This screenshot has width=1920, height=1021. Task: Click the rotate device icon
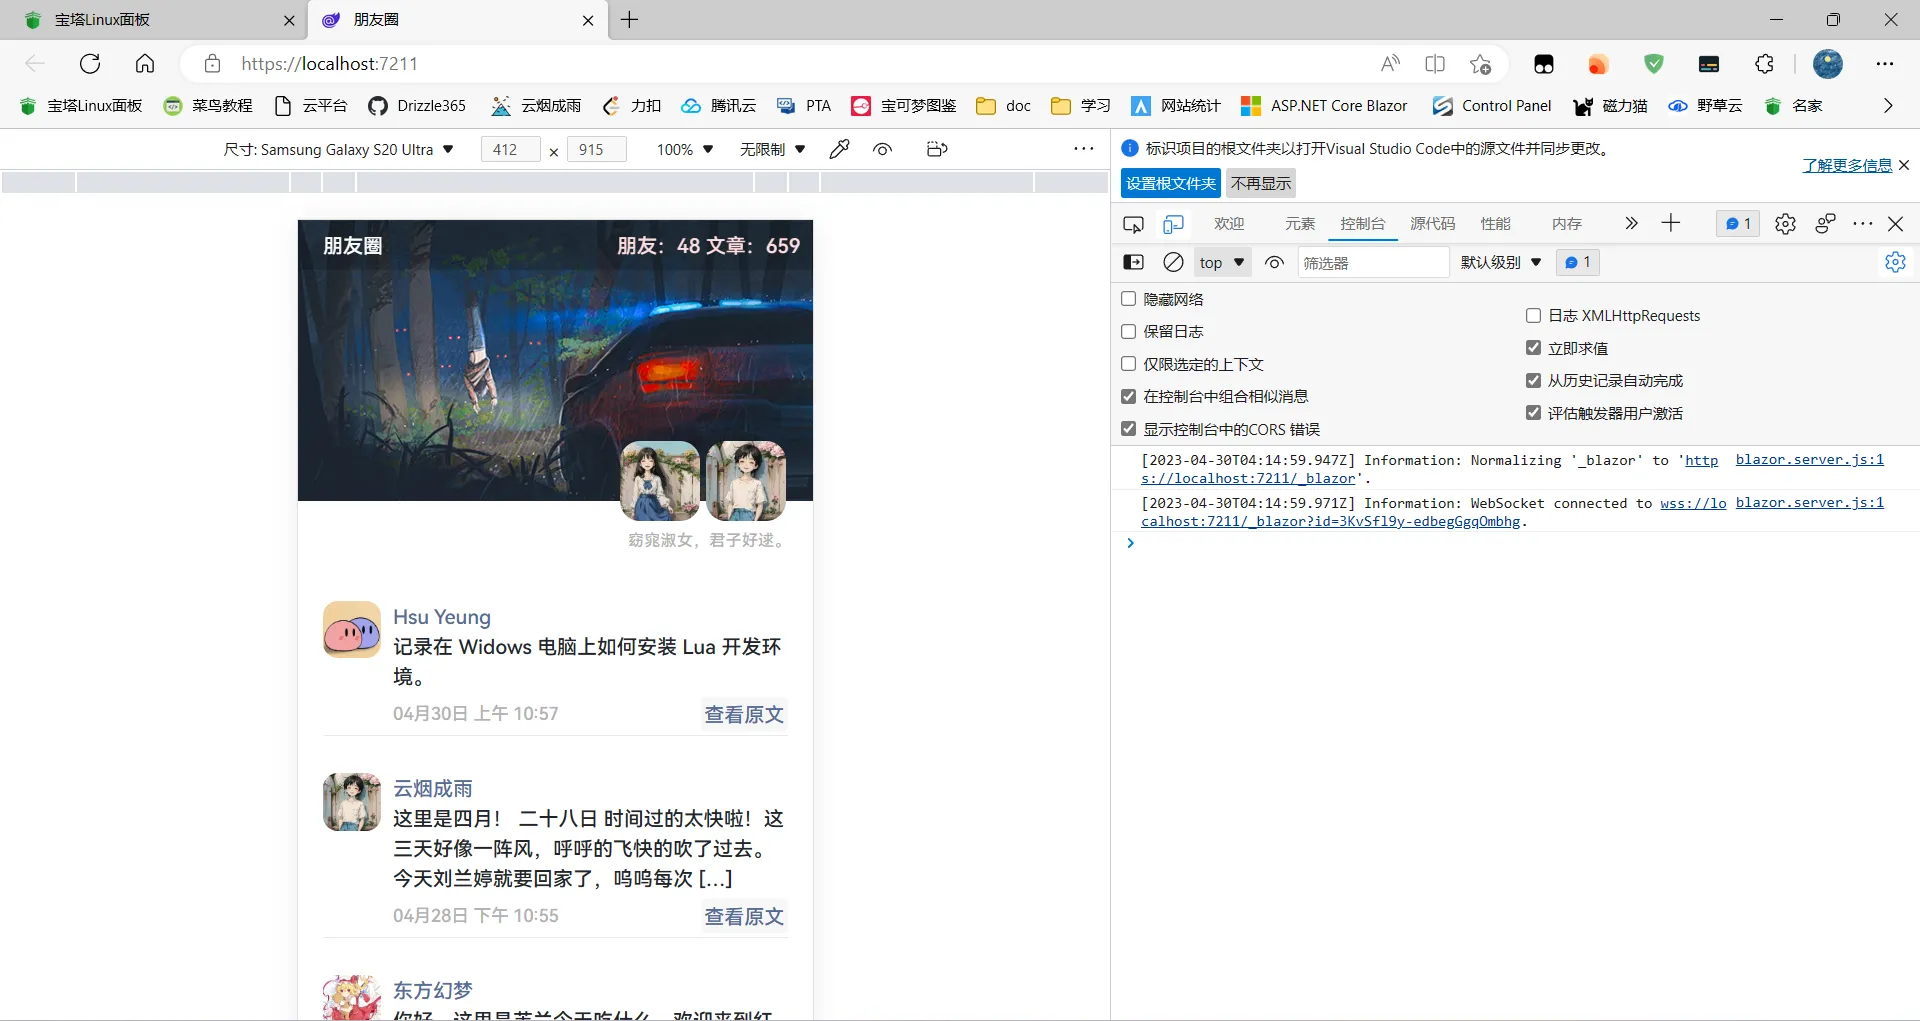(x=937, y=149)
